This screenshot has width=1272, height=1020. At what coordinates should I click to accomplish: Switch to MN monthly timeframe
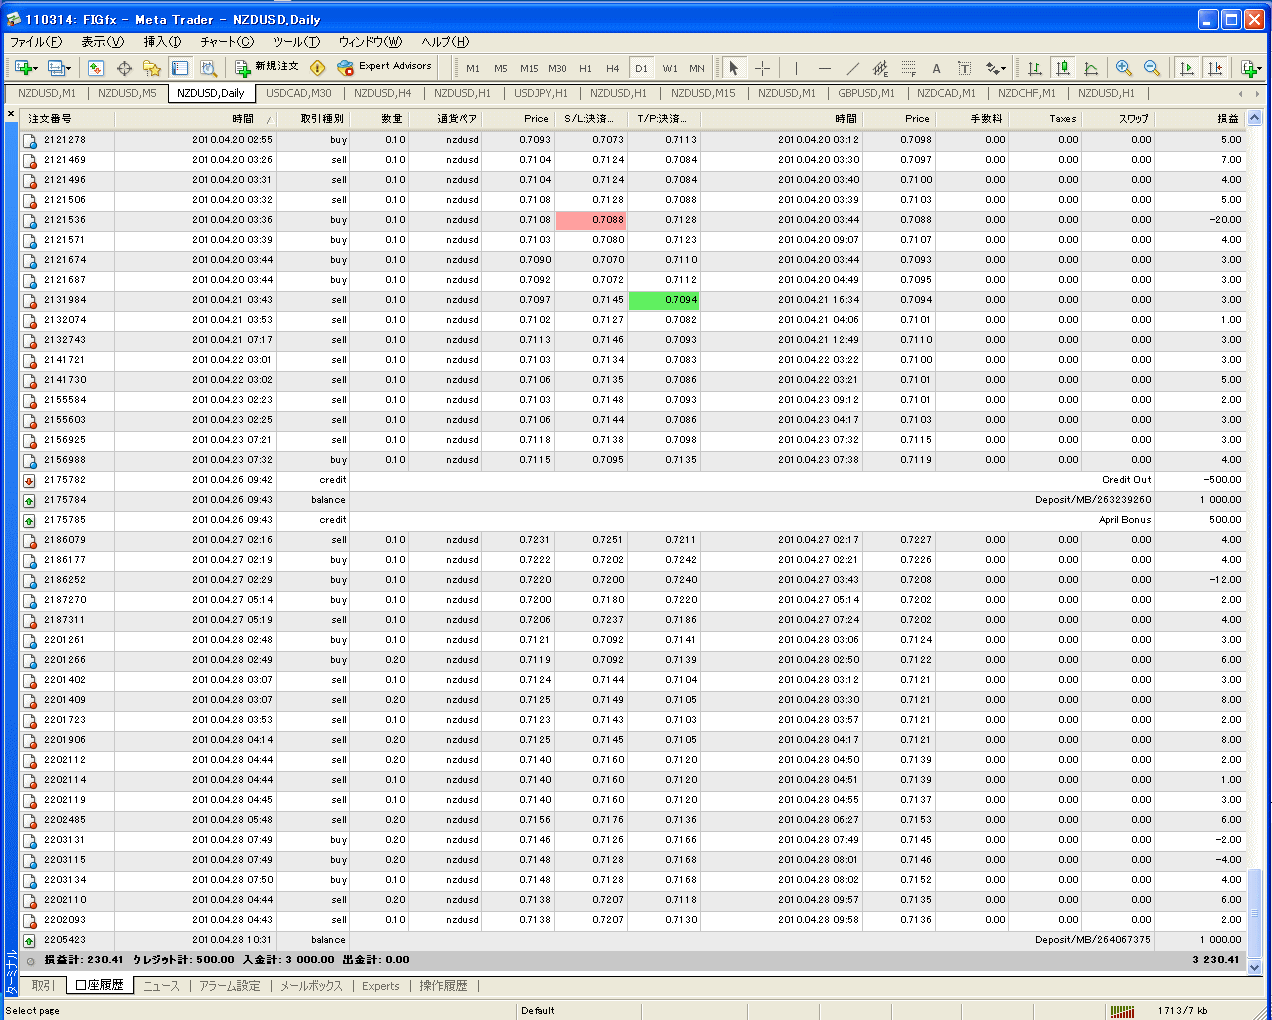tap(697, 68)
